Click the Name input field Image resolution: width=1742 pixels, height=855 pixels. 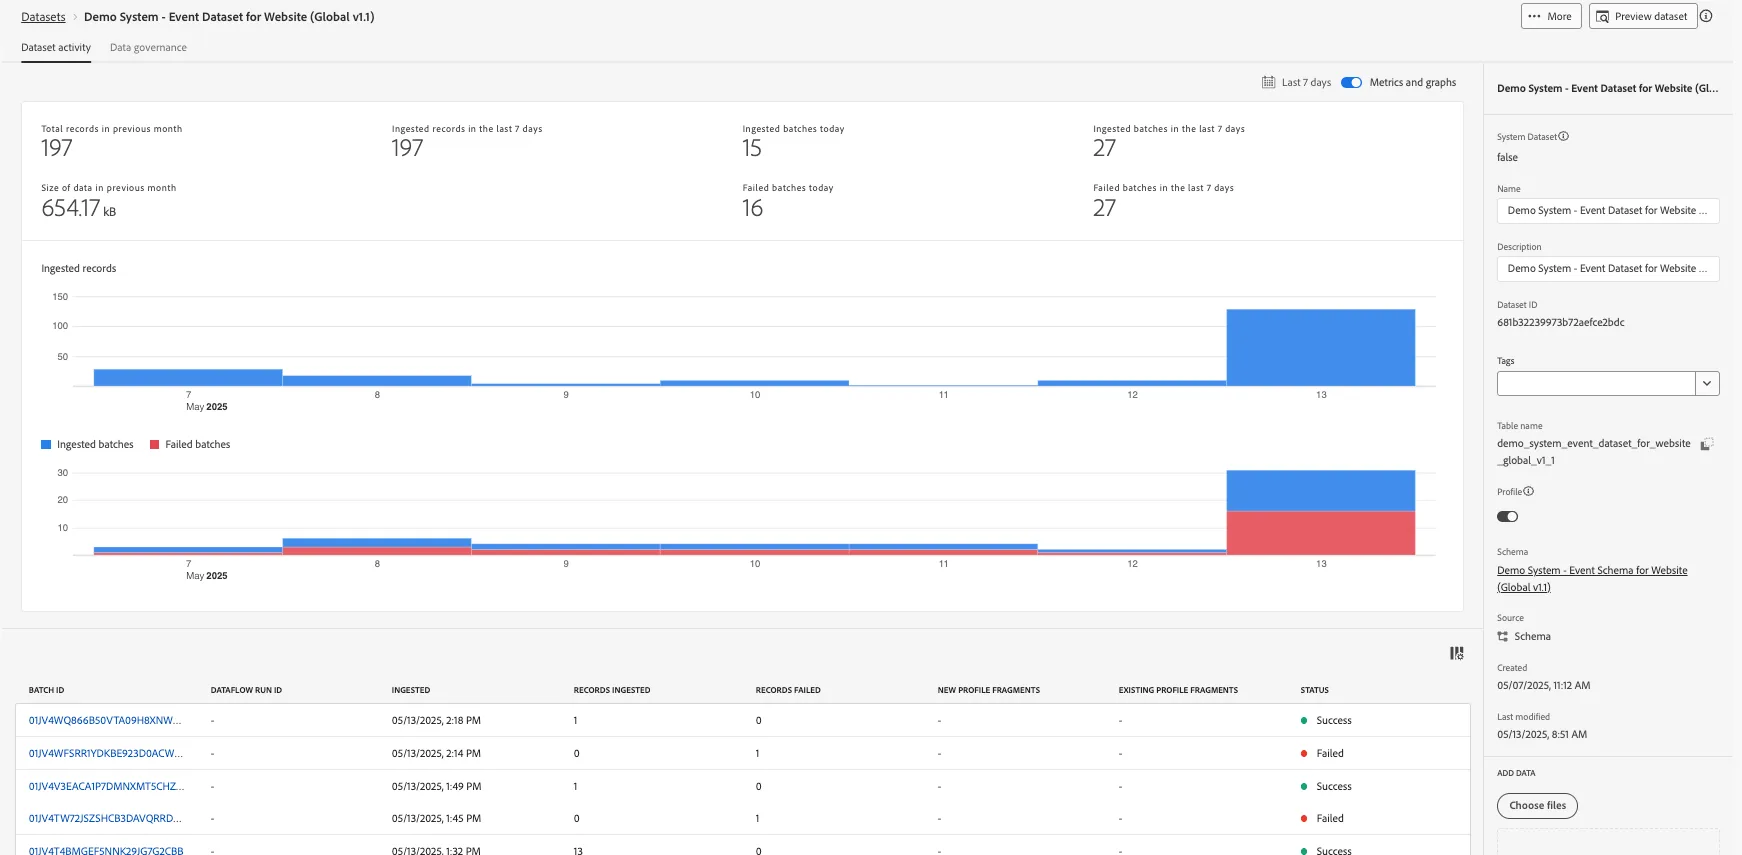pos(1608,210)
